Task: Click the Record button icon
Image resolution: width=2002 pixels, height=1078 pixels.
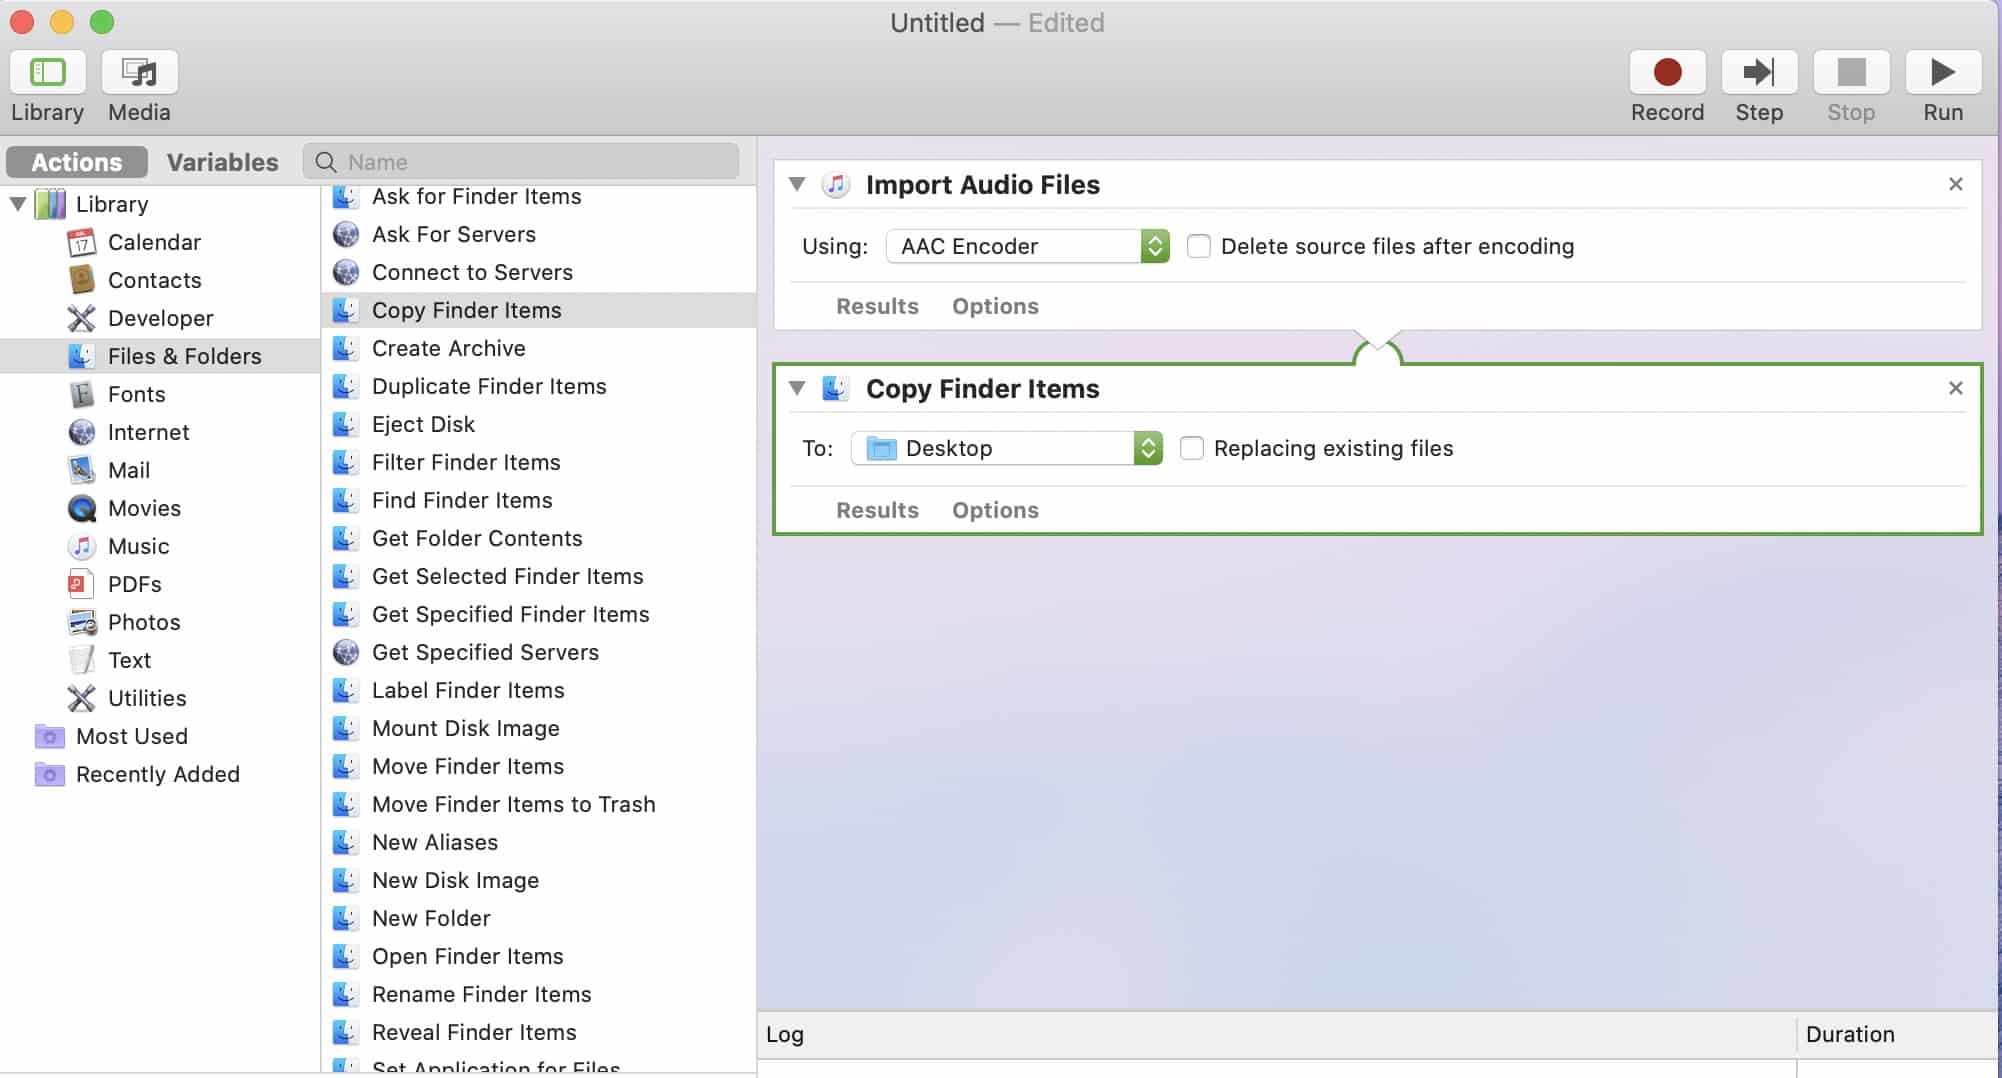Action: [x=1667, y=73]
